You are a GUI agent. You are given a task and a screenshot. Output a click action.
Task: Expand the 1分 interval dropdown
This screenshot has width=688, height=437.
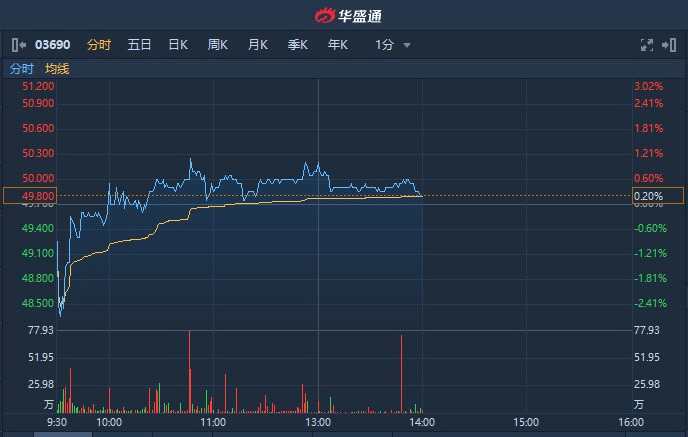385,45
